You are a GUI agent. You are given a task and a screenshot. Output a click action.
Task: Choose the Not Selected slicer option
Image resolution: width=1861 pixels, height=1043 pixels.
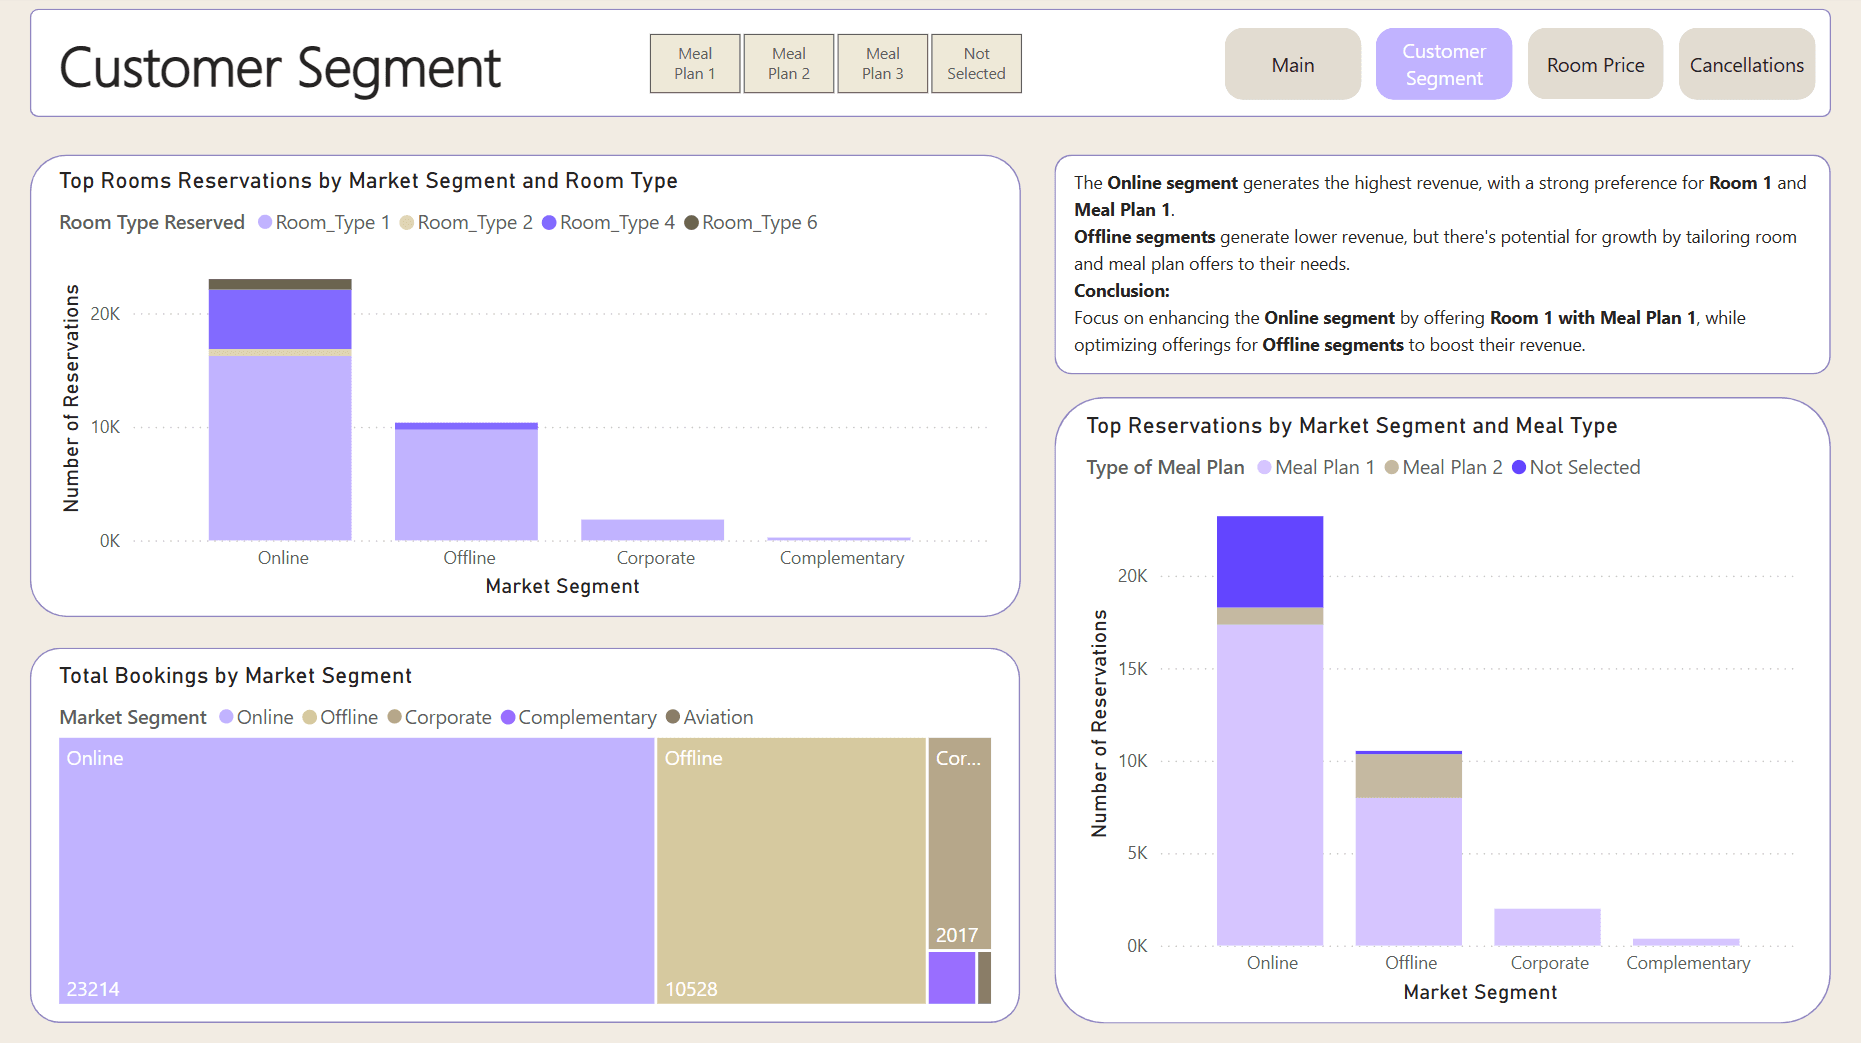(976, 64)
